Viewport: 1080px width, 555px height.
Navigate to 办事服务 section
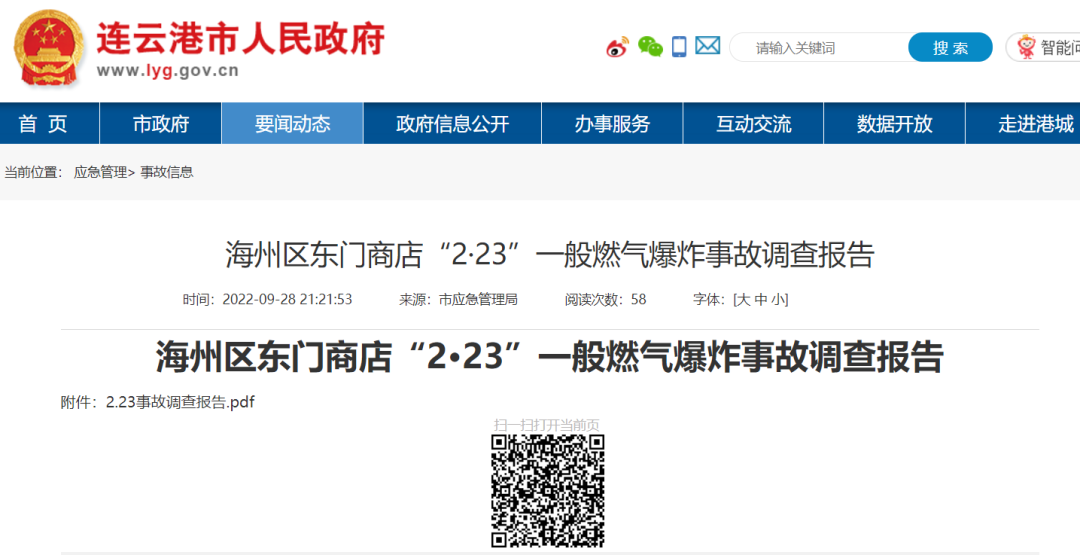pos(612,124)
